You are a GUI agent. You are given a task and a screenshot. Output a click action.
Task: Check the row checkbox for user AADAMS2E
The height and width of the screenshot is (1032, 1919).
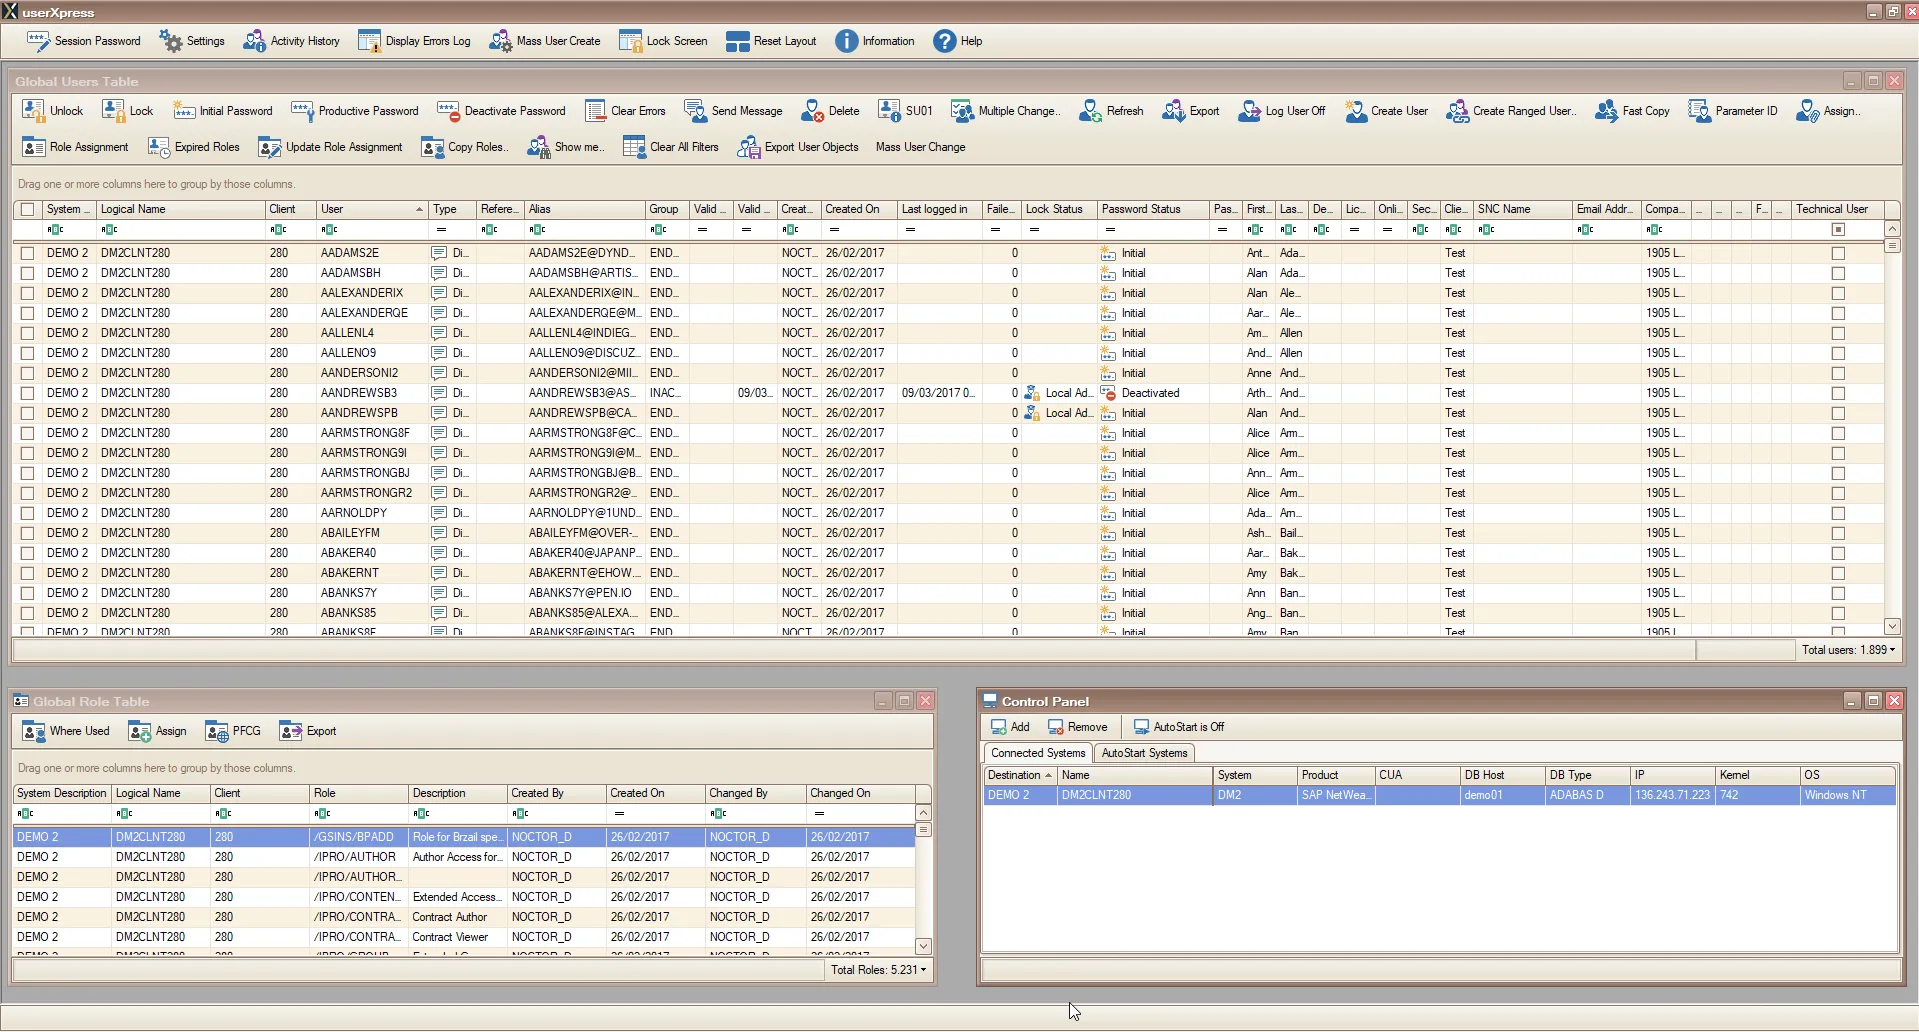[x=27, y=253]
